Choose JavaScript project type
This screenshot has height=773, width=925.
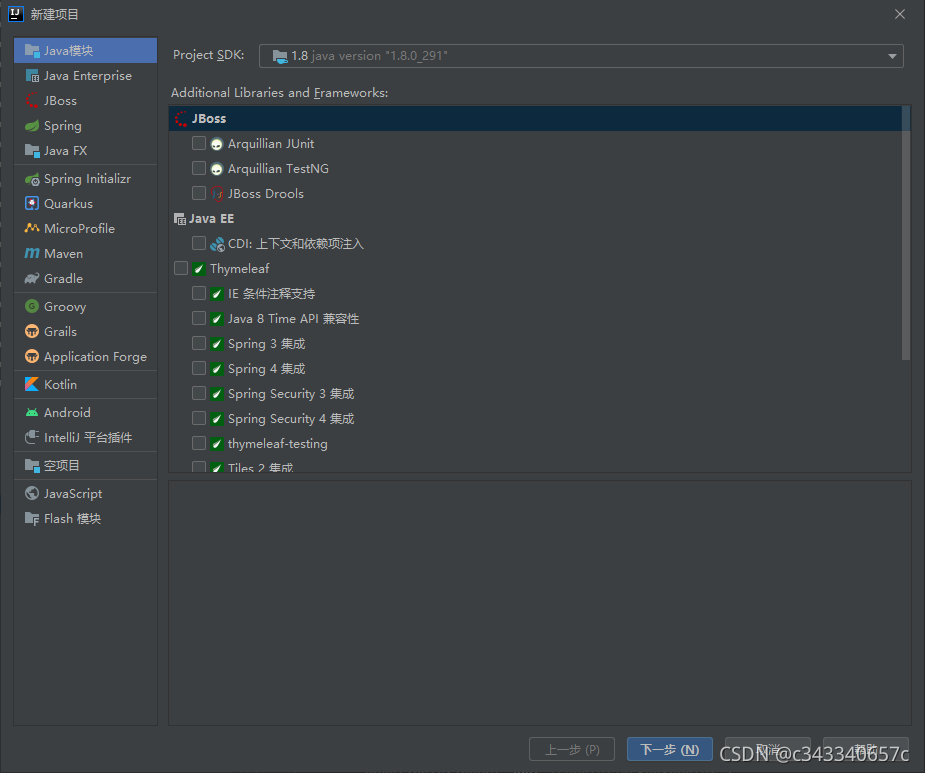86,493
